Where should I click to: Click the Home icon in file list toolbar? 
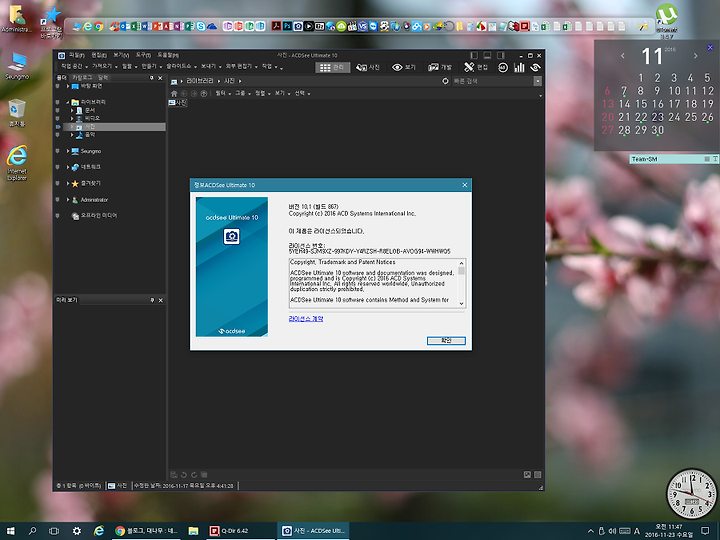(x=174, y=93)
